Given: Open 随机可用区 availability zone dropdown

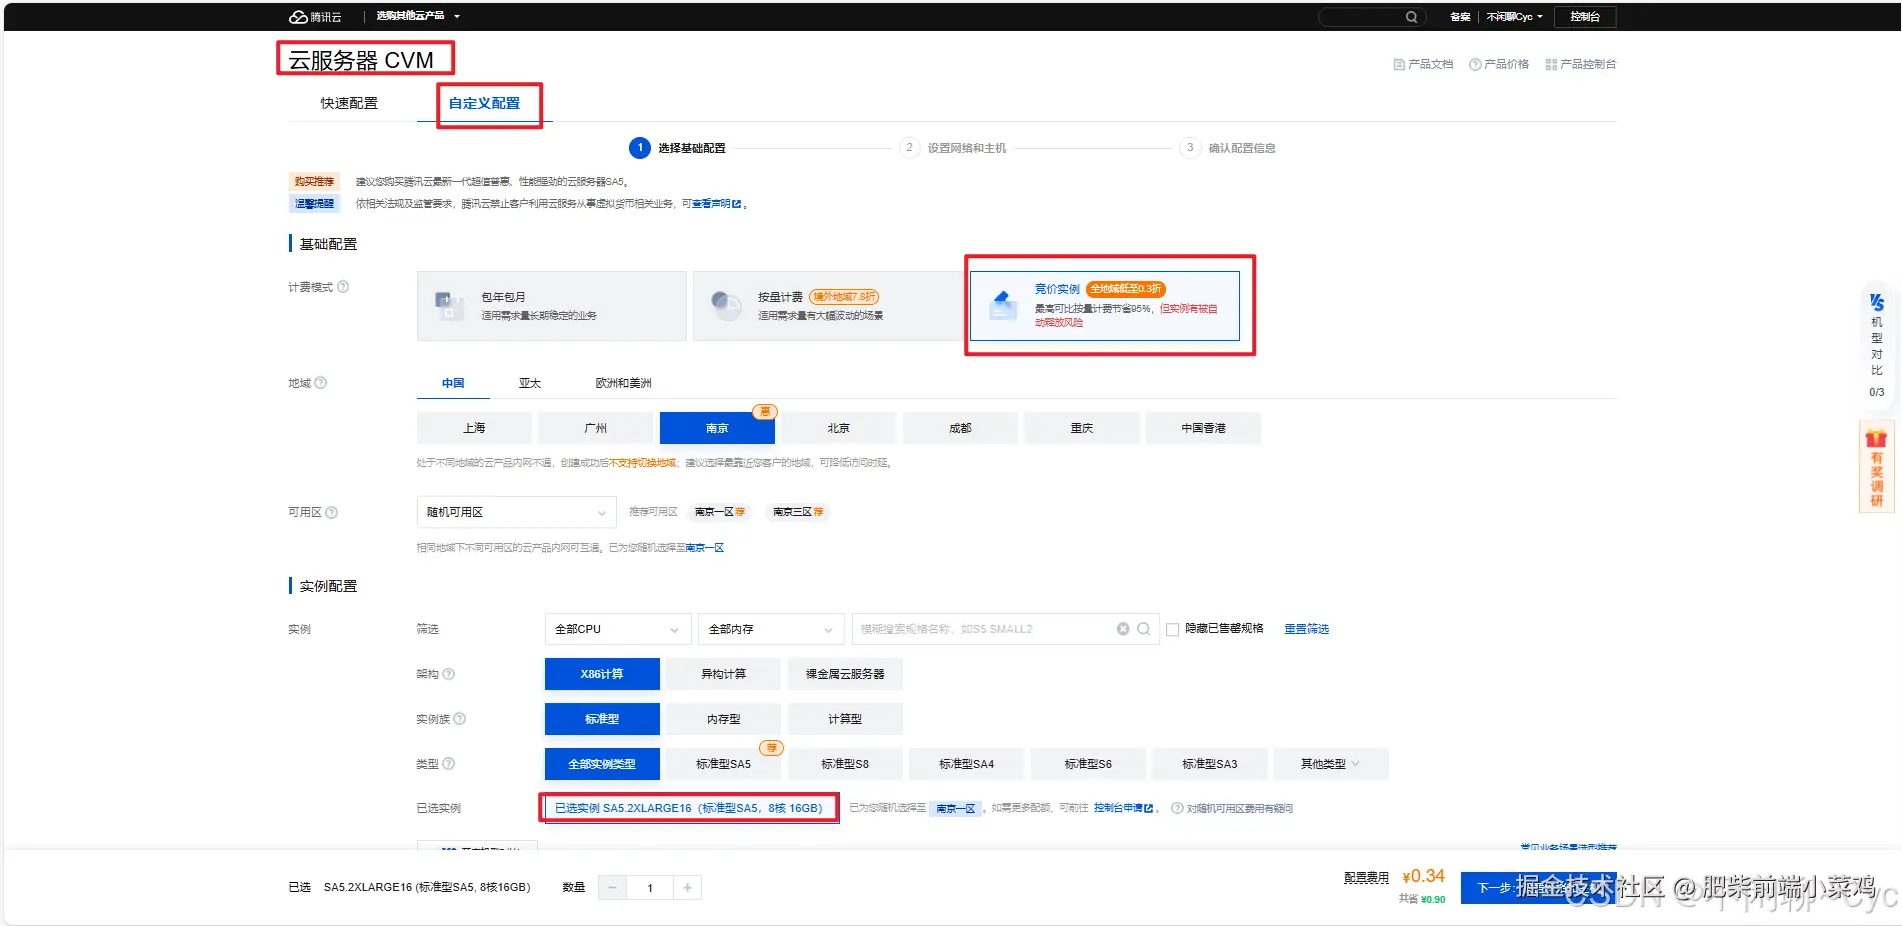Looking at the screenshot, I should pyautogui.click(x=516, y=512).
